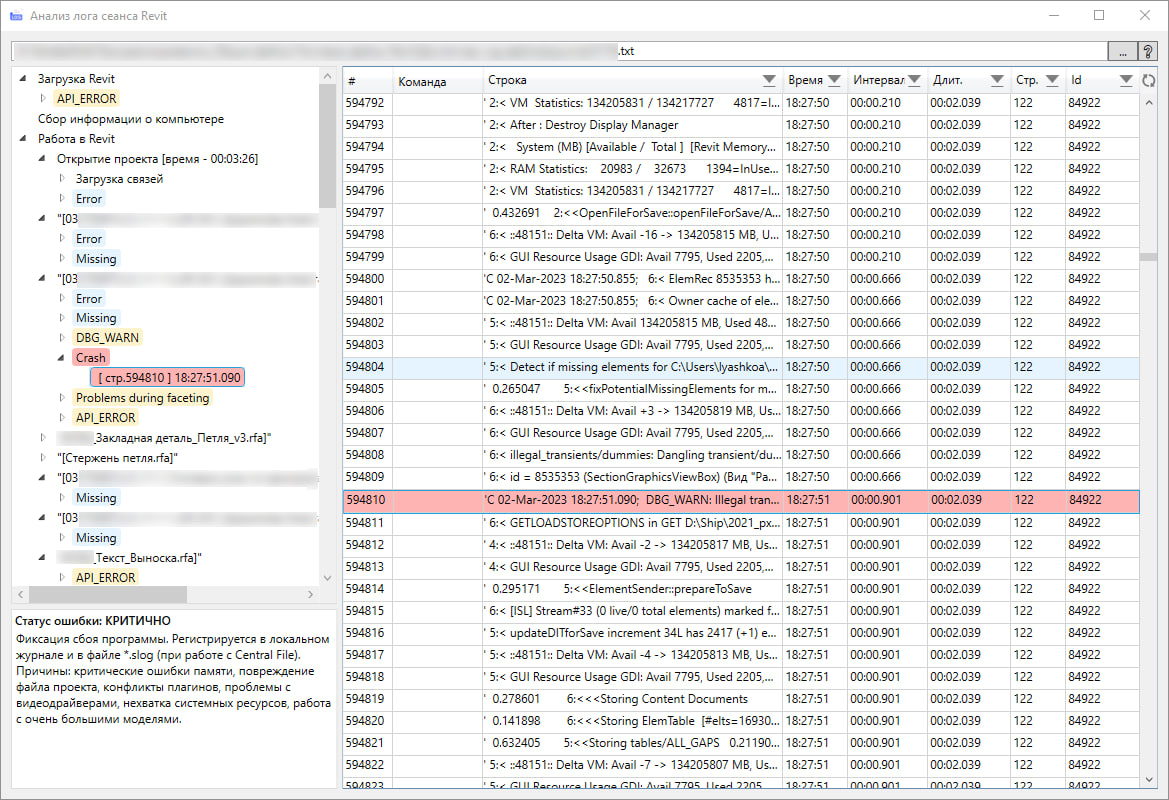Open help with the question mark button
The image size is (1169, 800).
point(1148,51)
